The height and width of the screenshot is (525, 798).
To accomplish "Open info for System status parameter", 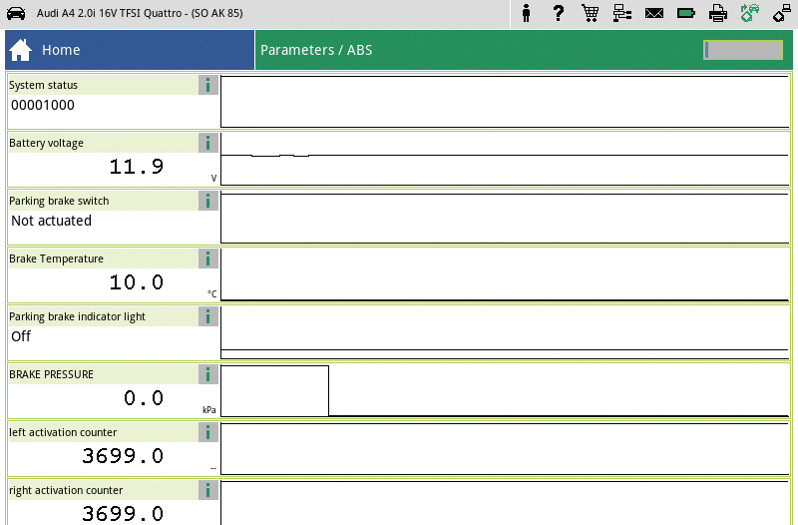I will [208, 85].
